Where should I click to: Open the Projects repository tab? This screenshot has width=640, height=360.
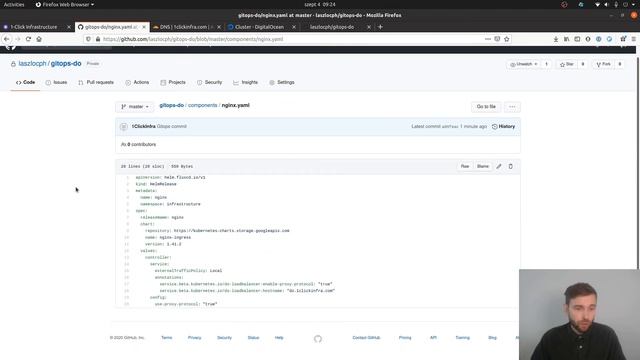173,82
